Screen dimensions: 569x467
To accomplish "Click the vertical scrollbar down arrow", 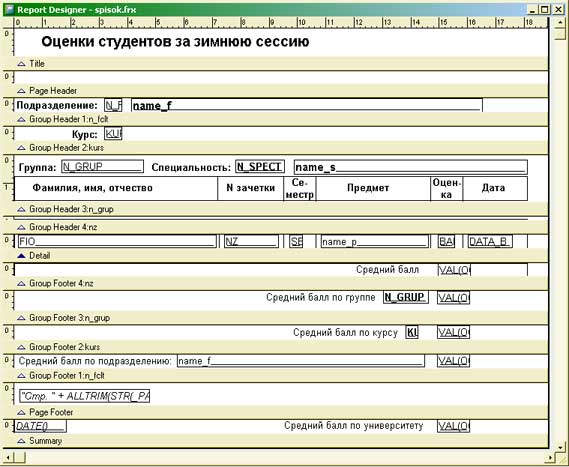I will coord(560,447).
